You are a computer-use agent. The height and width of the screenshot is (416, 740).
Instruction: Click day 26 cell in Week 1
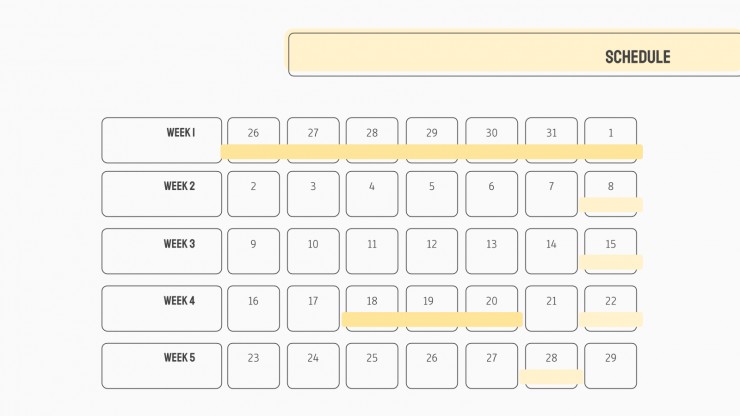click(x=253, y=140)
